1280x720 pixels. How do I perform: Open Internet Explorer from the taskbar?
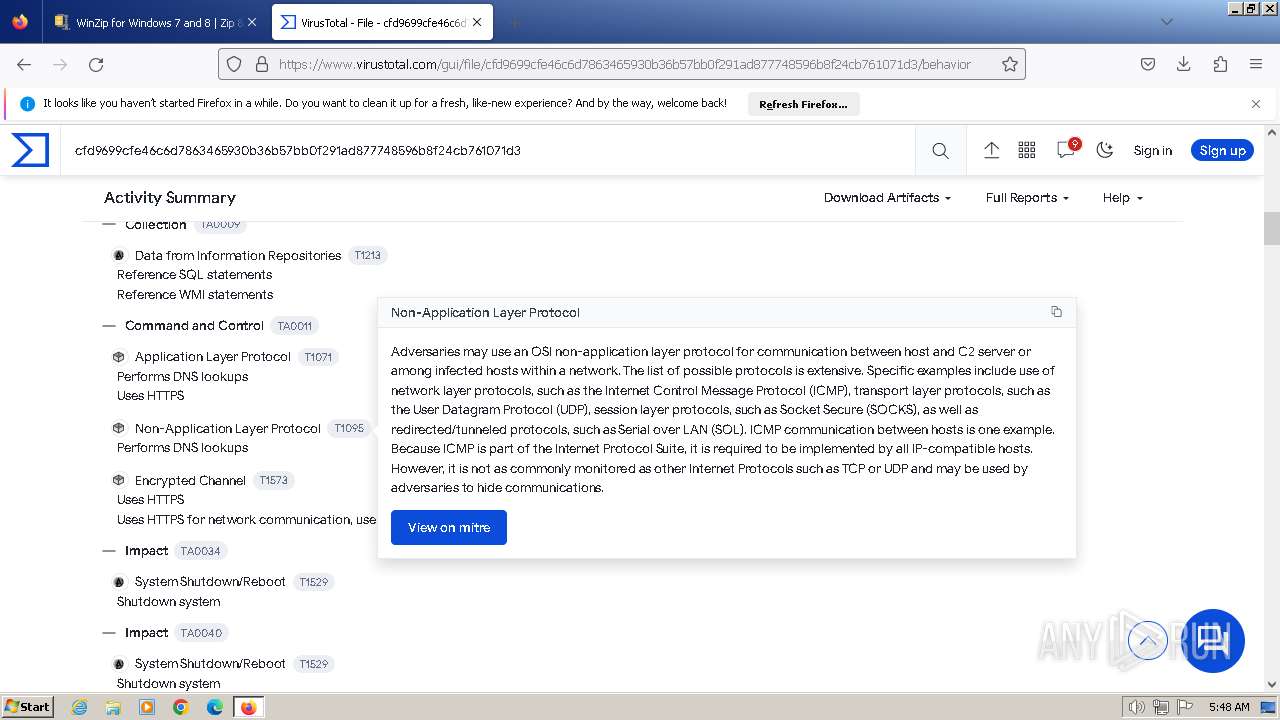tap(80, 707)
